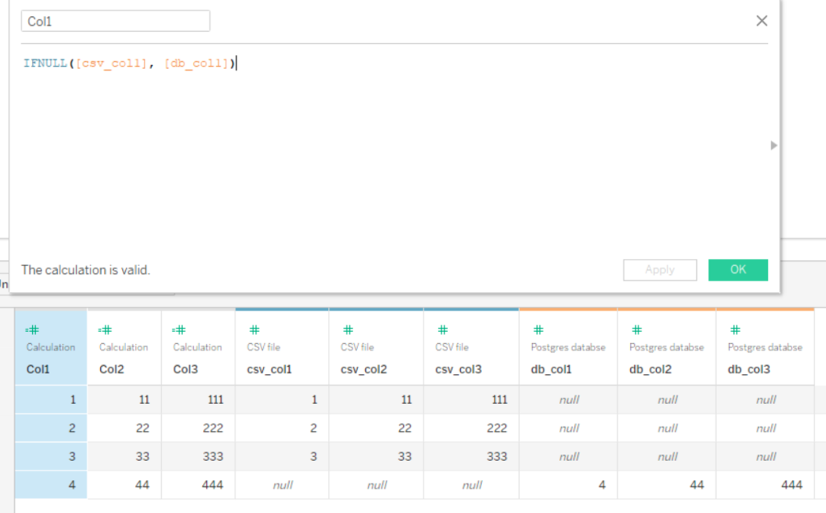Click the hash icon above csv_col3
Viewport: 826px width, 513px height.
443,330
